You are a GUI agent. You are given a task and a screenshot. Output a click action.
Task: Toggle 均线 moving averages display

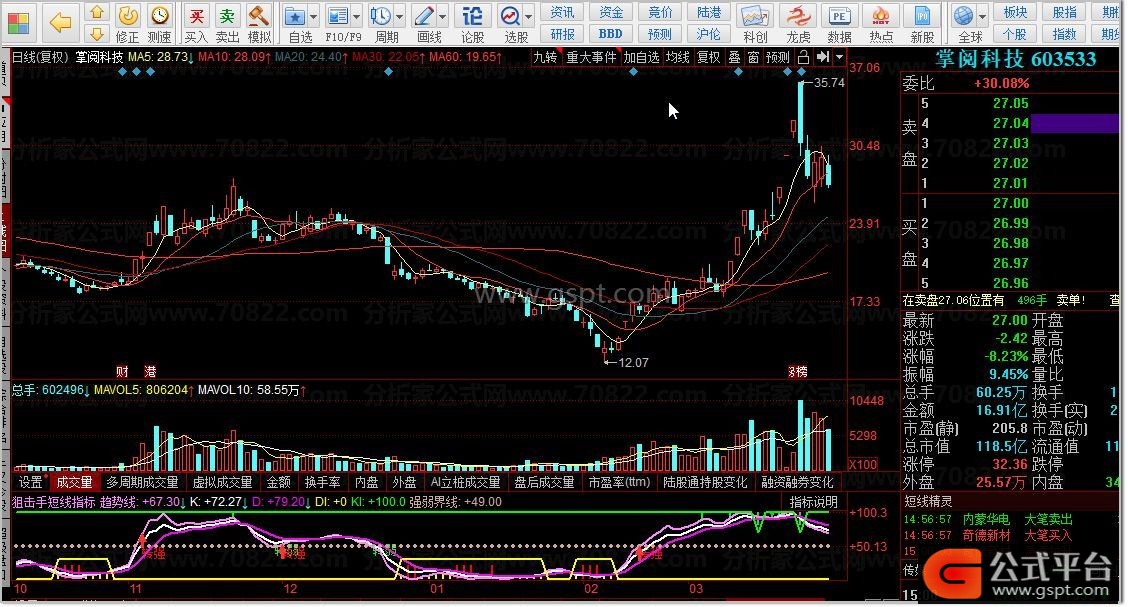(678, 57)
